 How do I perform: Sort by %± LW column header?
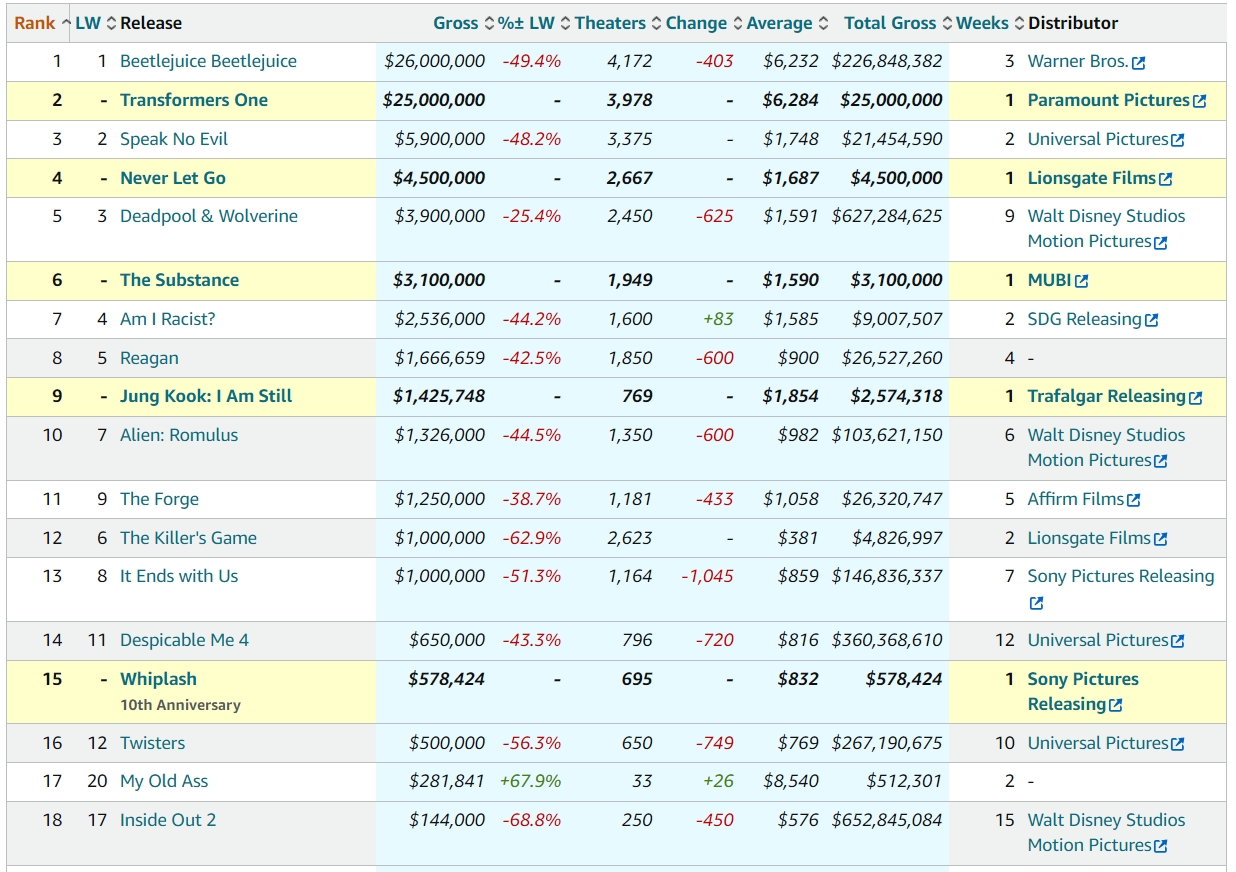tap(534, 23)
